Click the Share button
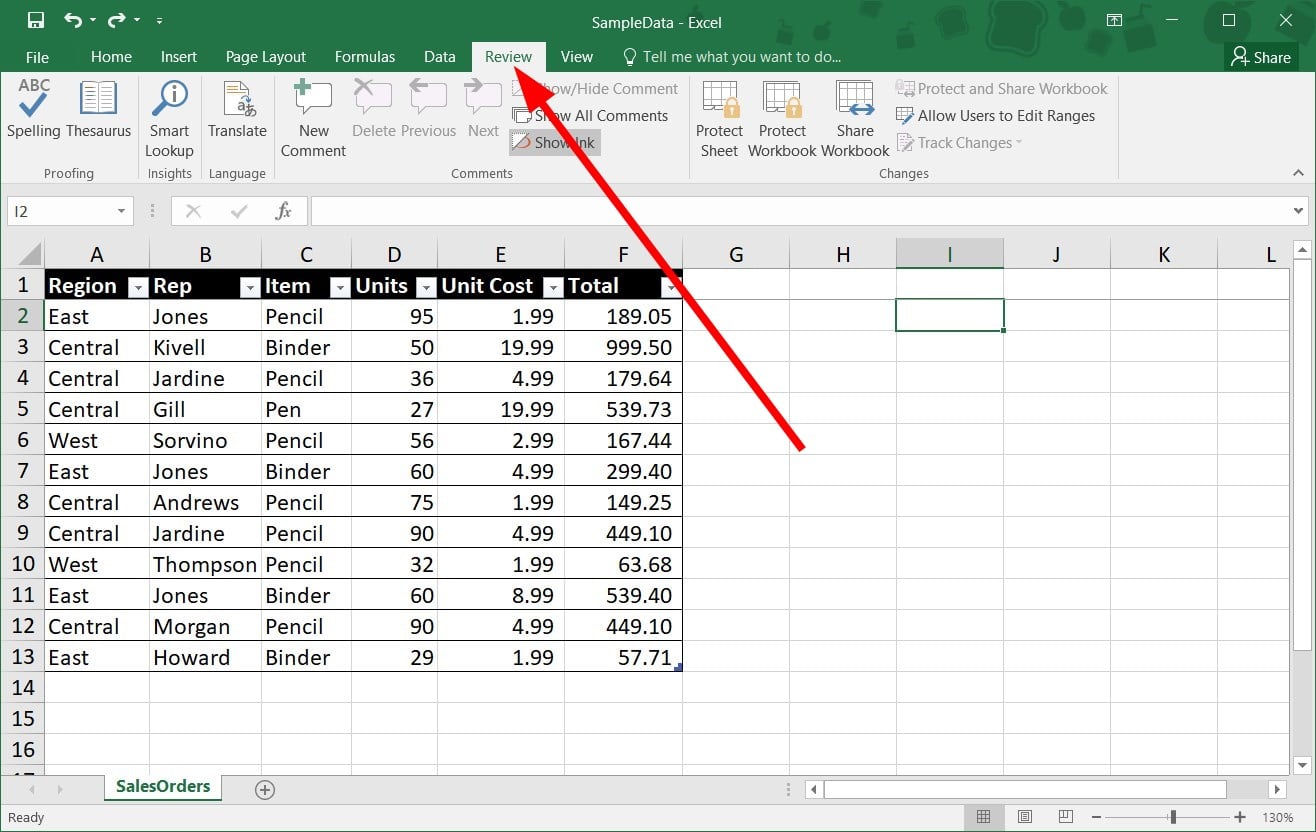This screenshot has height=832, width=1316. point(1261,57)
